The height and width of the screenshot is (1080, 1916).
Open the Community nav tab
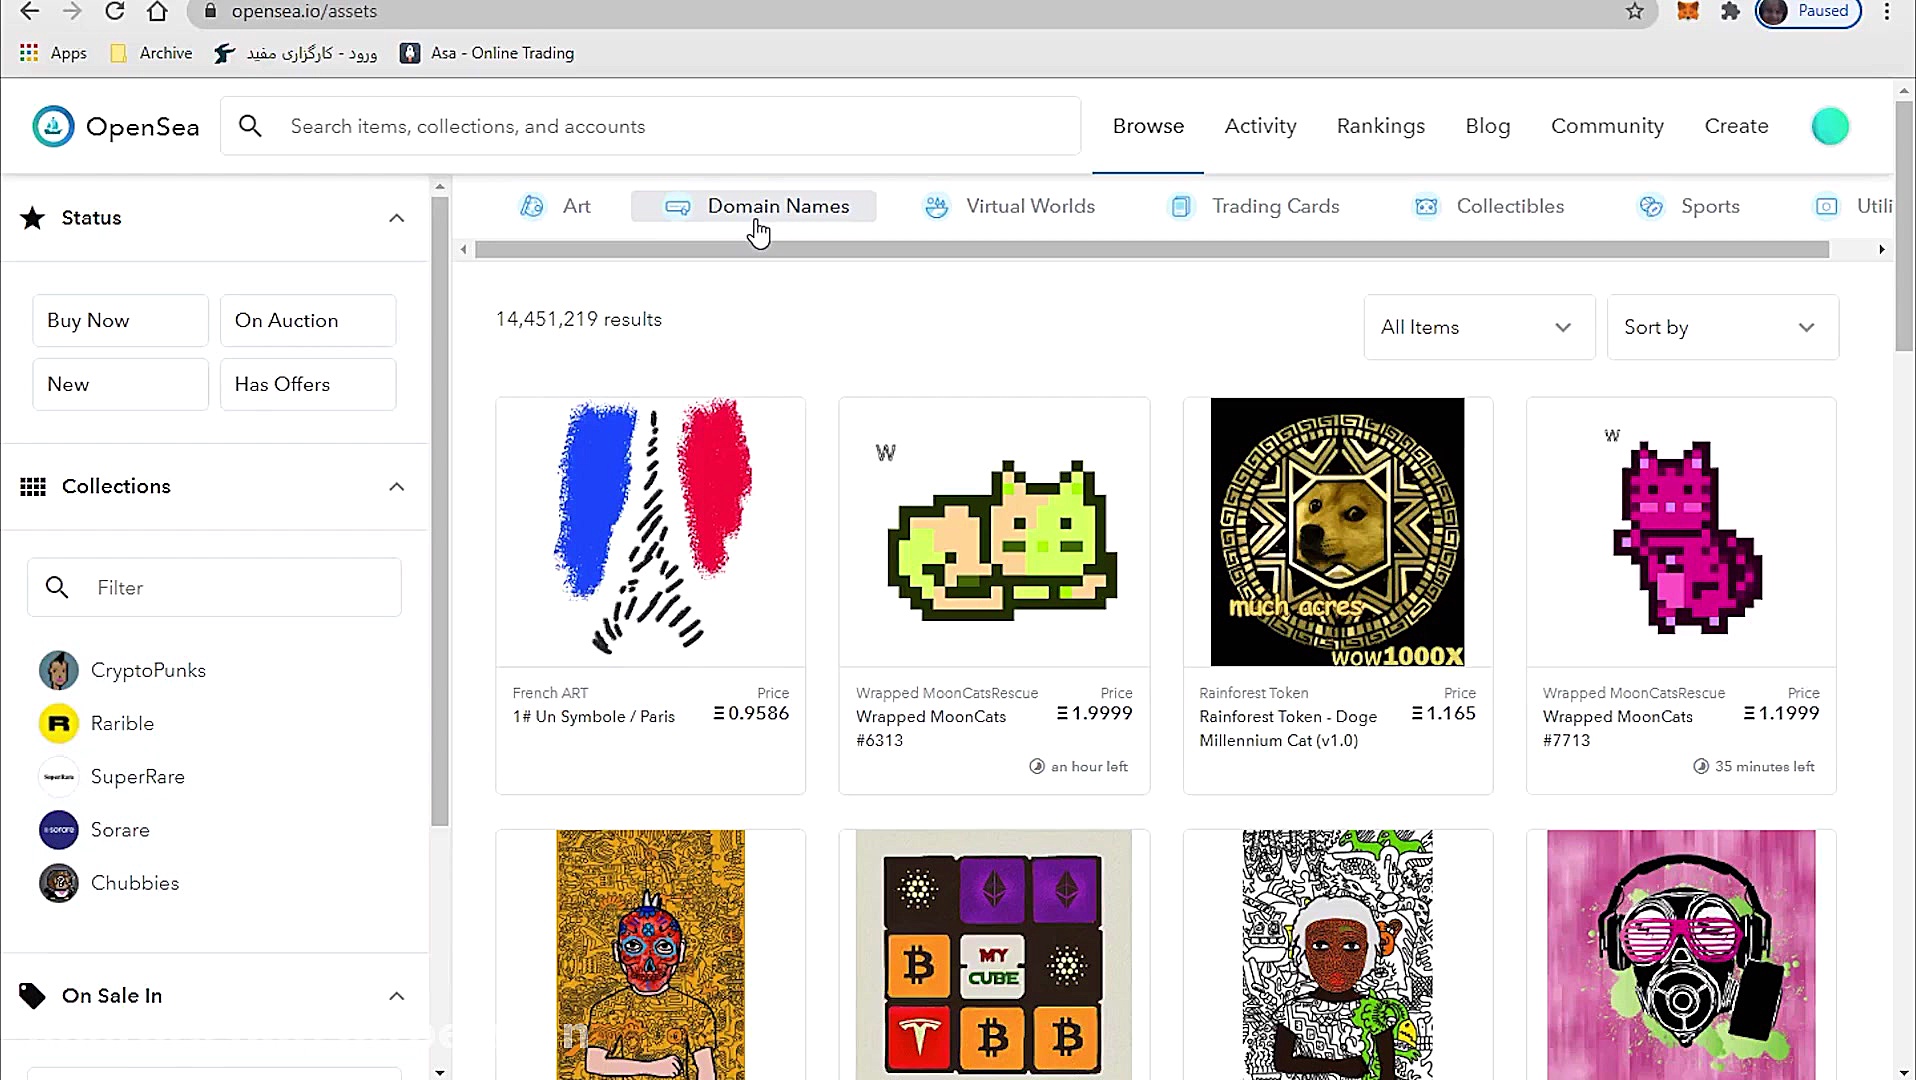(x=1607, y=126)
